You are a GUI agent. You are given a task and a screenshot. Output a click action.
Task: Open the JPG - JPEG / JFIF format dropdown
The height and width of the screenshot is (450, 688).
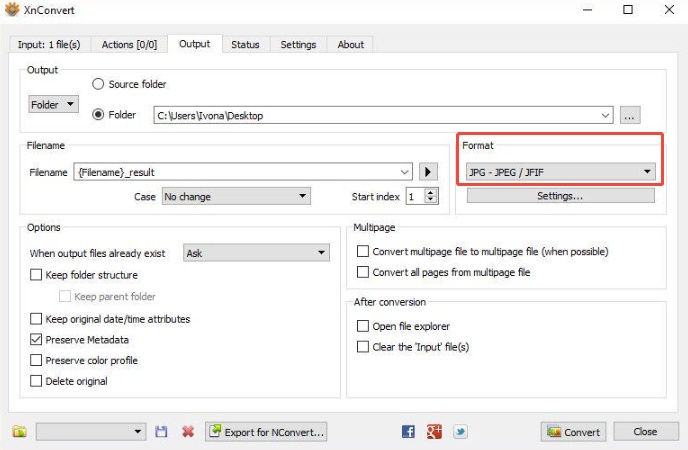(561, 172)
